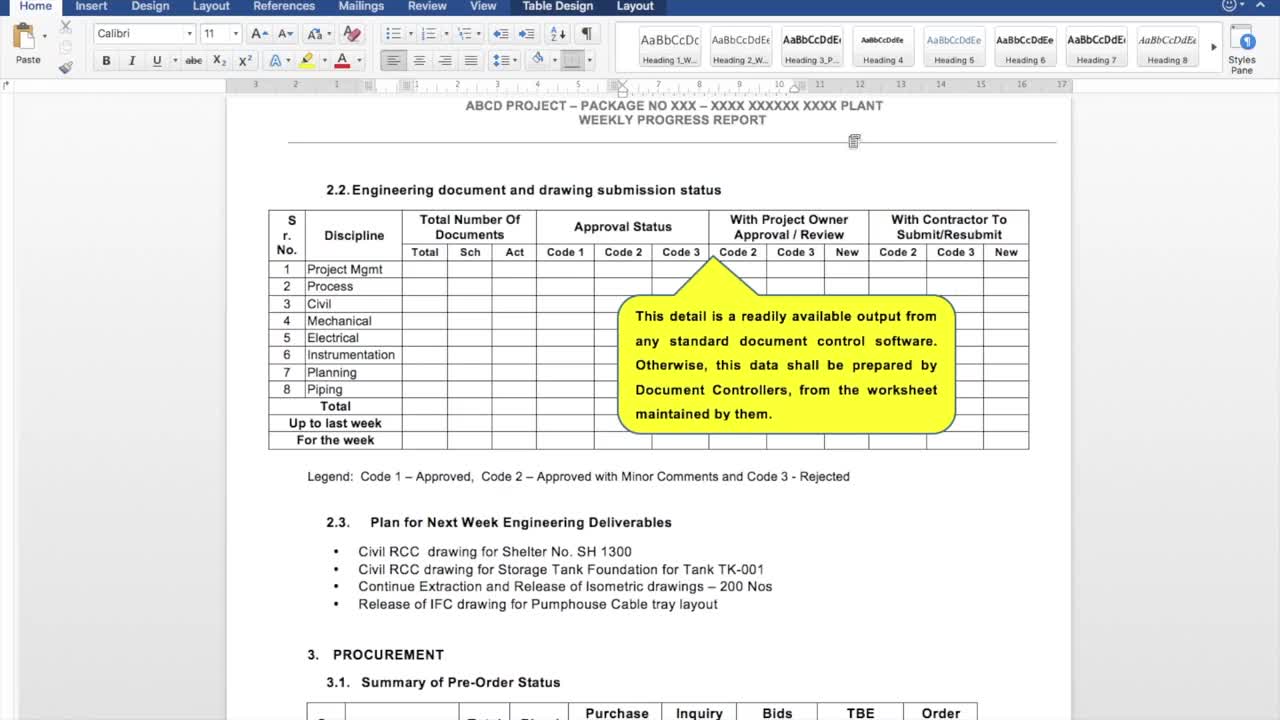Apply the Heading 4 style

coord(883,48)
